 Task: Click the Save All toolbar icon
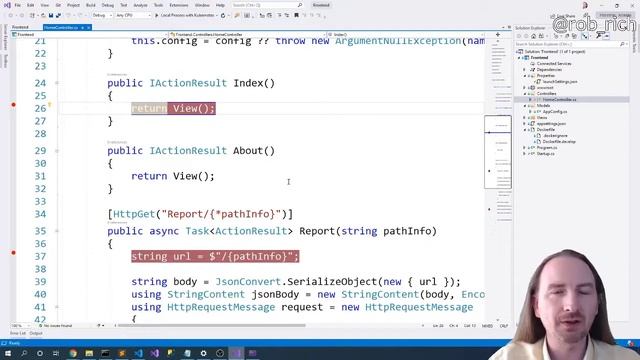[58, 16]
